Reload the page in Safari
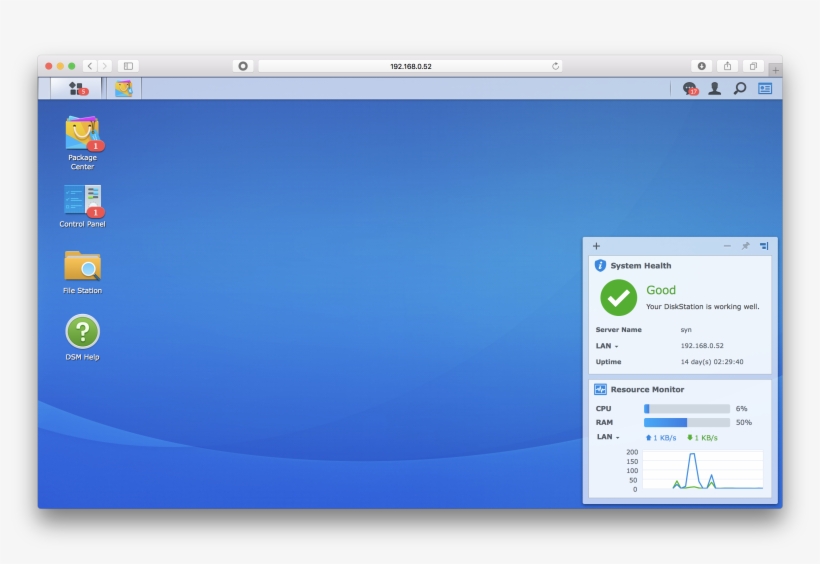Screen dimensions: 820x564 pyautogui.click(x=555, y=66)
